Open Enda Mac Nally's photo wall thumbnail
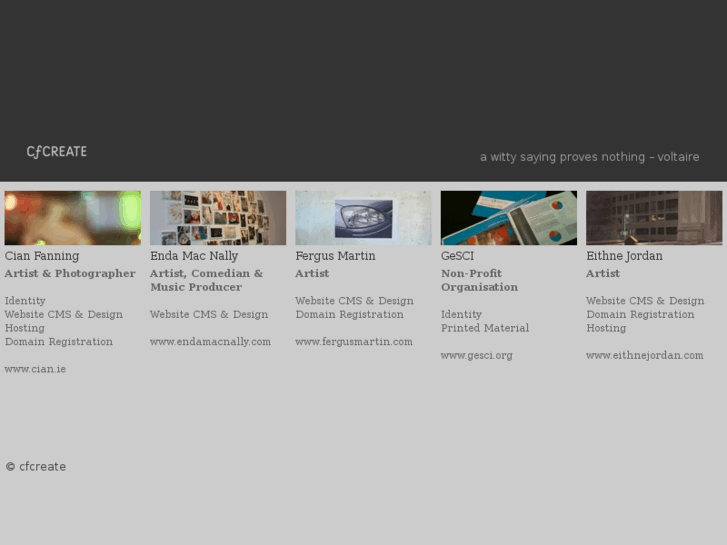 pos(218,218)
